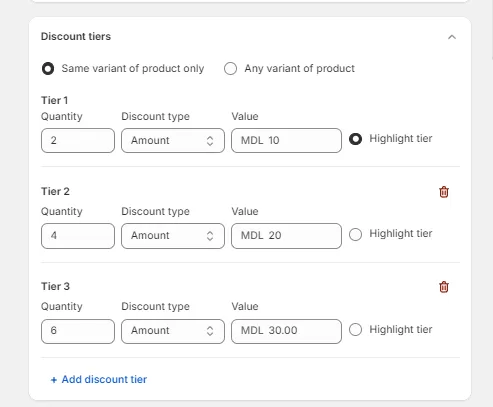The width and height of the screenshot is (493, 407).
Task: Enable Highlight tier for Tier 2
Action: coord(355,234)
